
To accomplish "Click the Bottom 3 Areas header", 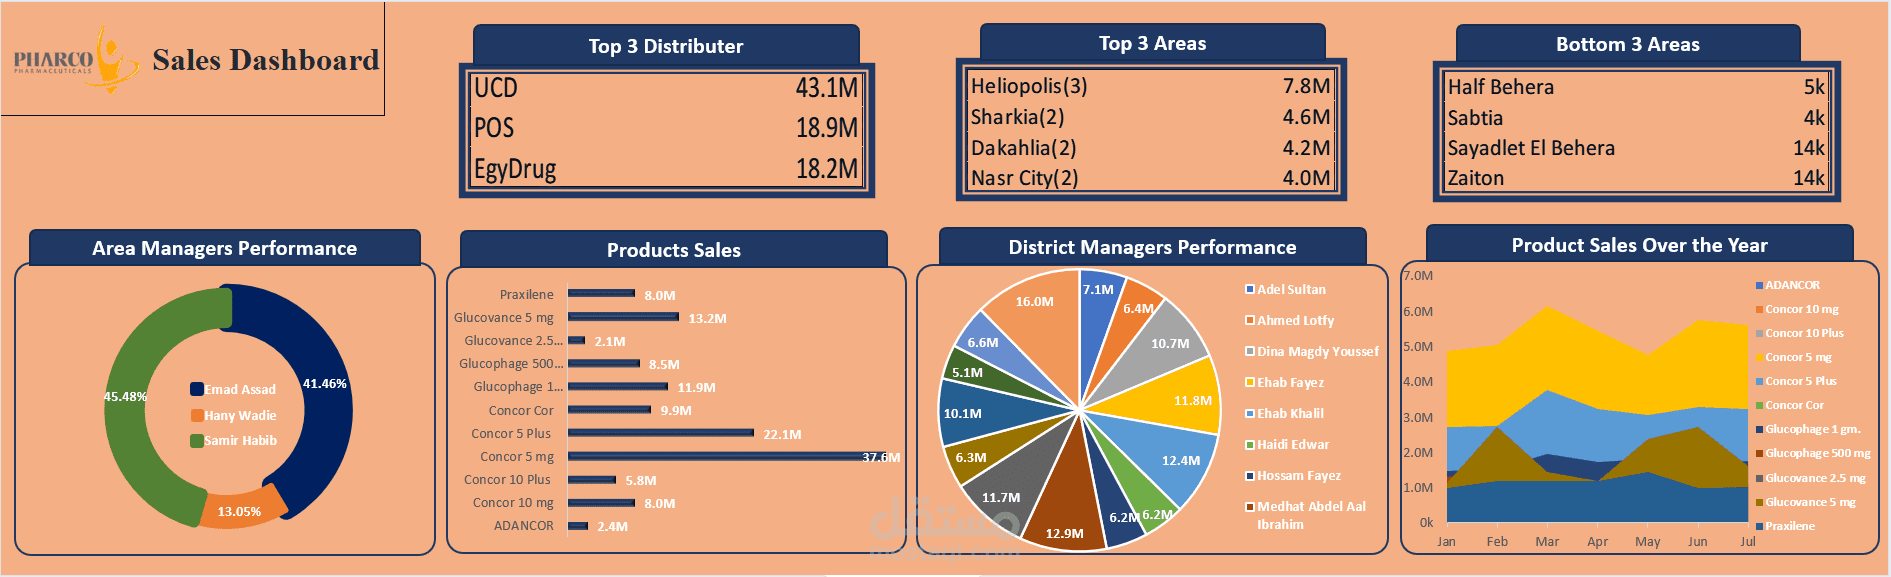I will coord(1628,44).
